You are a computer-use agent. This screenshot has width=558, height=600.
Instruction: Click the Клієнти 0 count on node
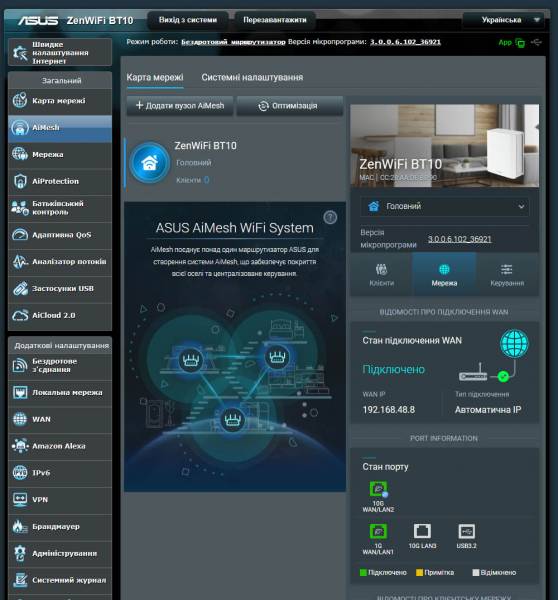click(x=193, y=180)
